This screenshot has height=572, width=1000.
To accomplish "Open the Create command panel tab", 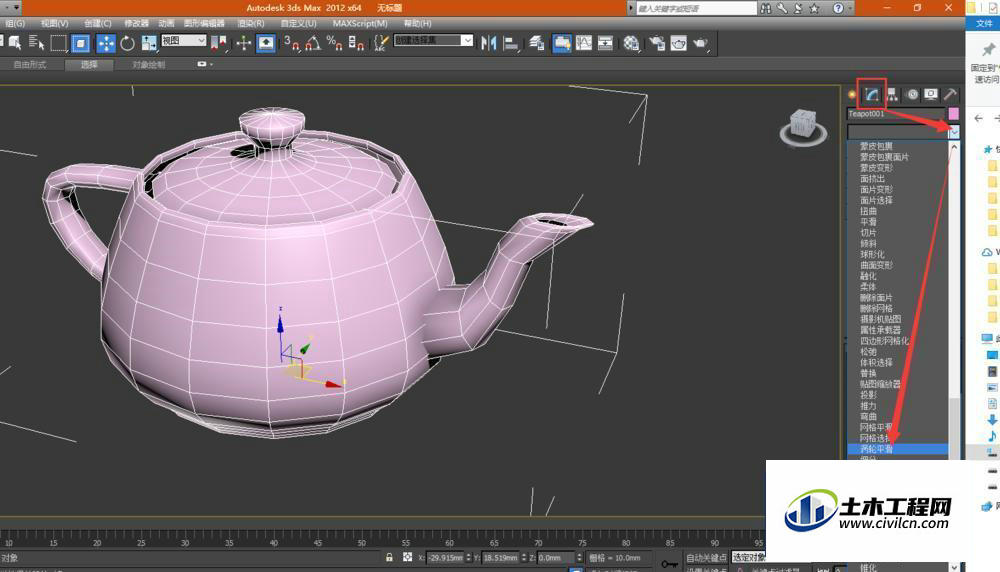I will pyautogui.click(x=852, y=94).
